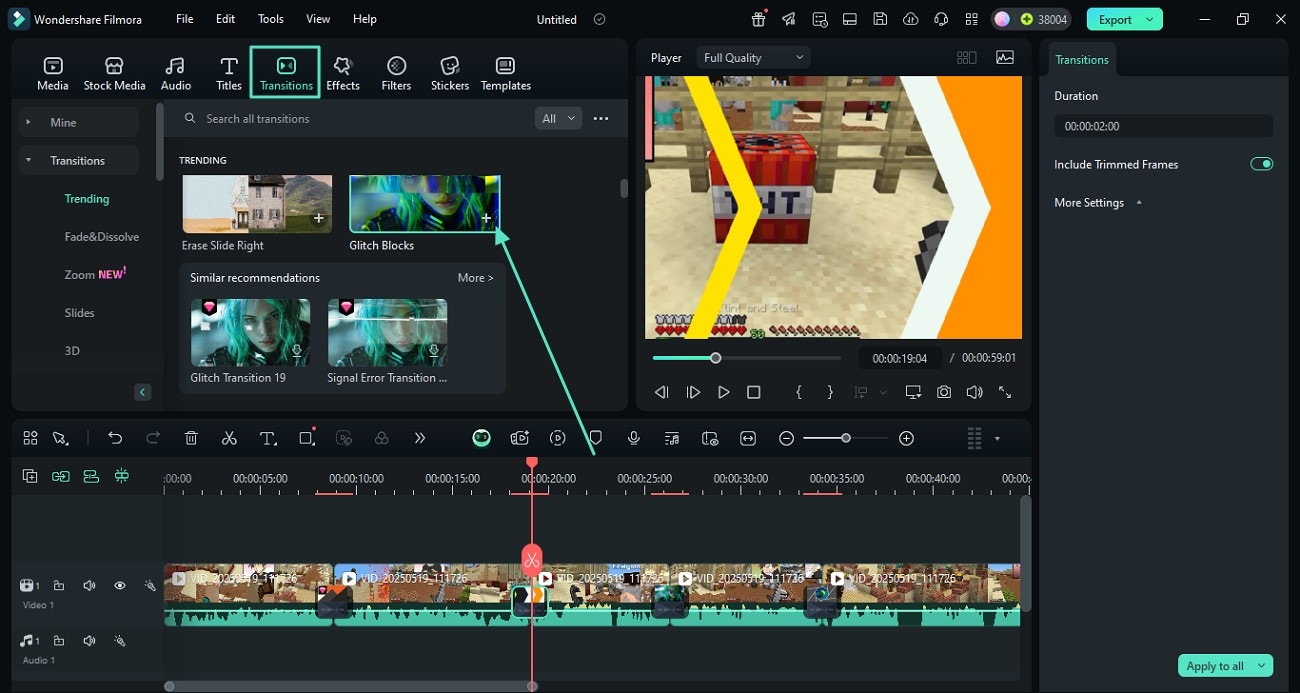Collapse the Transitions category tree
Image resolution: width=1300 pixels, height=693 pixels.
tap(28, 160)
